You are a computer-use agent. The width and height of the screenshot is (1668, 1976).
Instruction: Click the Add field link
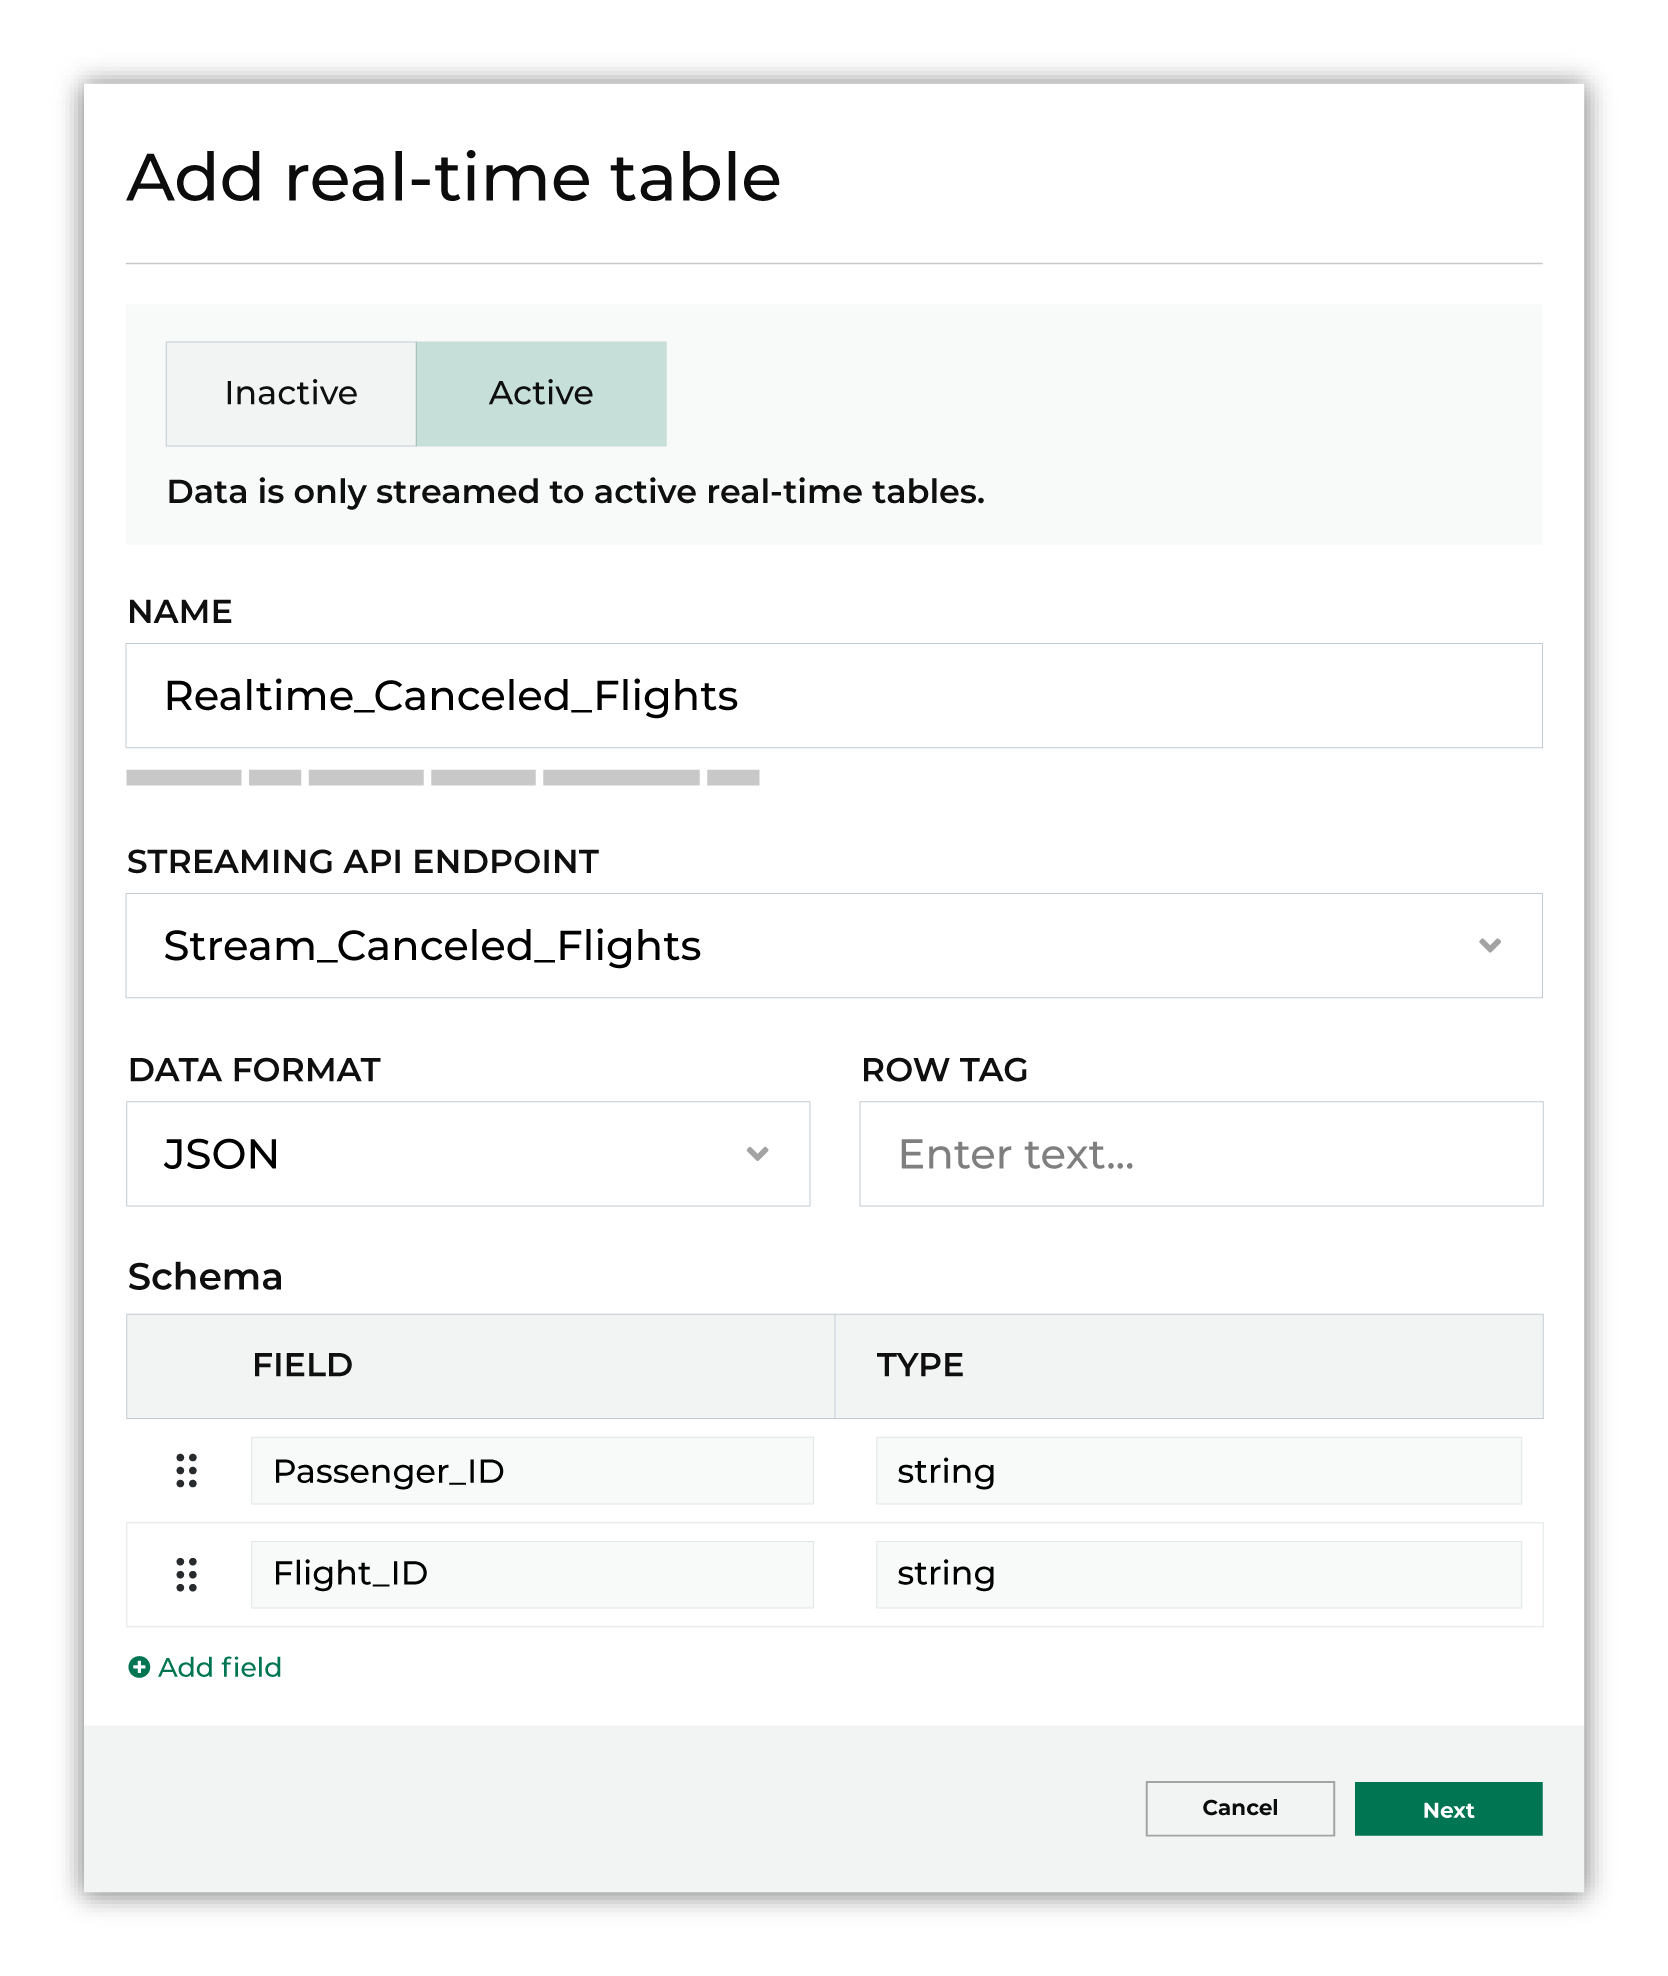click(x=205, y=1667)
